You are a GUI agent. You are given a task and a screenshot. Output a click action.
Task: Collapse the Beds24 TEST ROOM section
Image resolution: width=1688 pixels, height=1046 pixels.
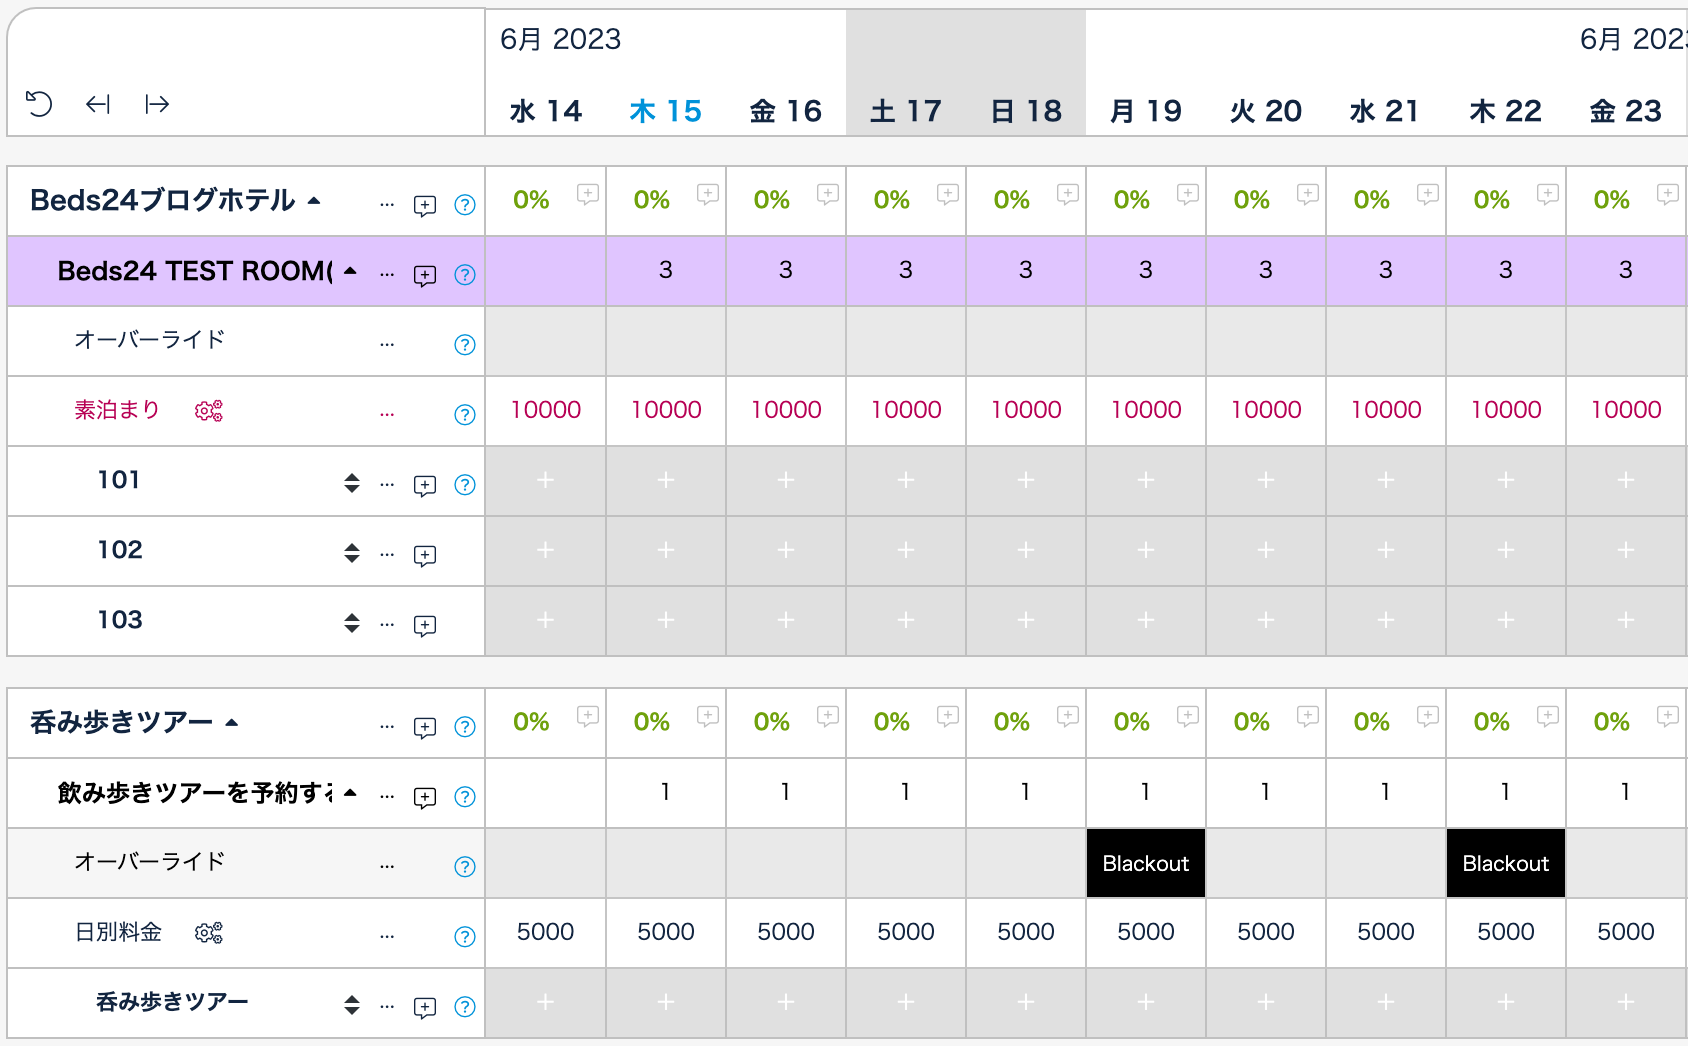pos(350,271)
